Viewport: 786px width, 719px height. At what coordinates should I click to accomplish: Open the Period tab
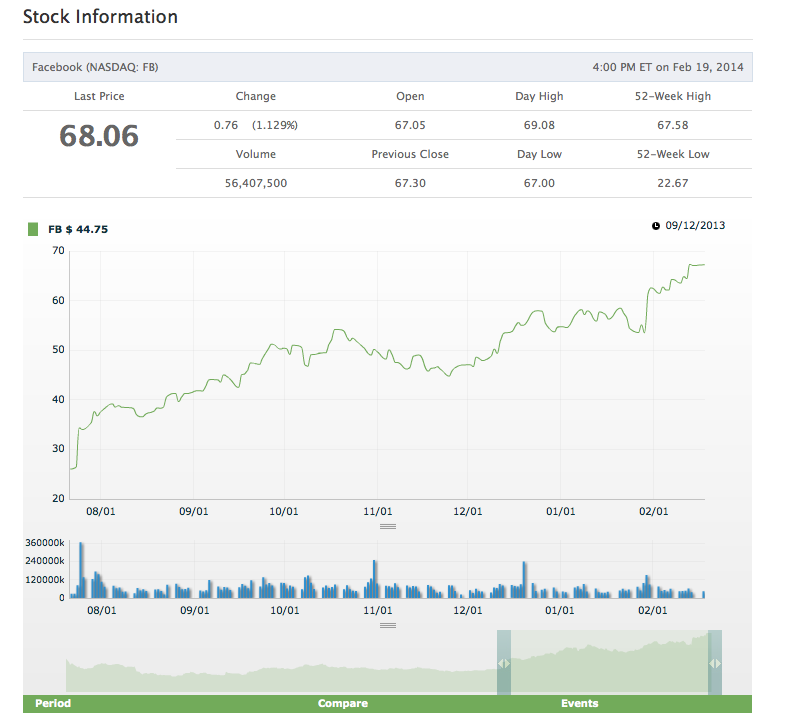click(x=53, y=703)
